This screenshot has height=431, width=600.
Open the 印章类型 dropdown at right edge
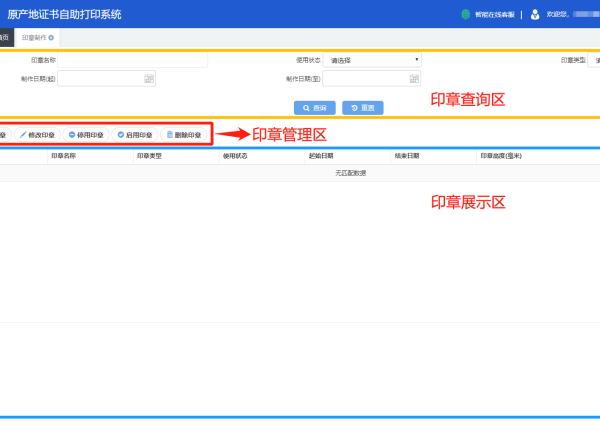click(x=594, y=60)
